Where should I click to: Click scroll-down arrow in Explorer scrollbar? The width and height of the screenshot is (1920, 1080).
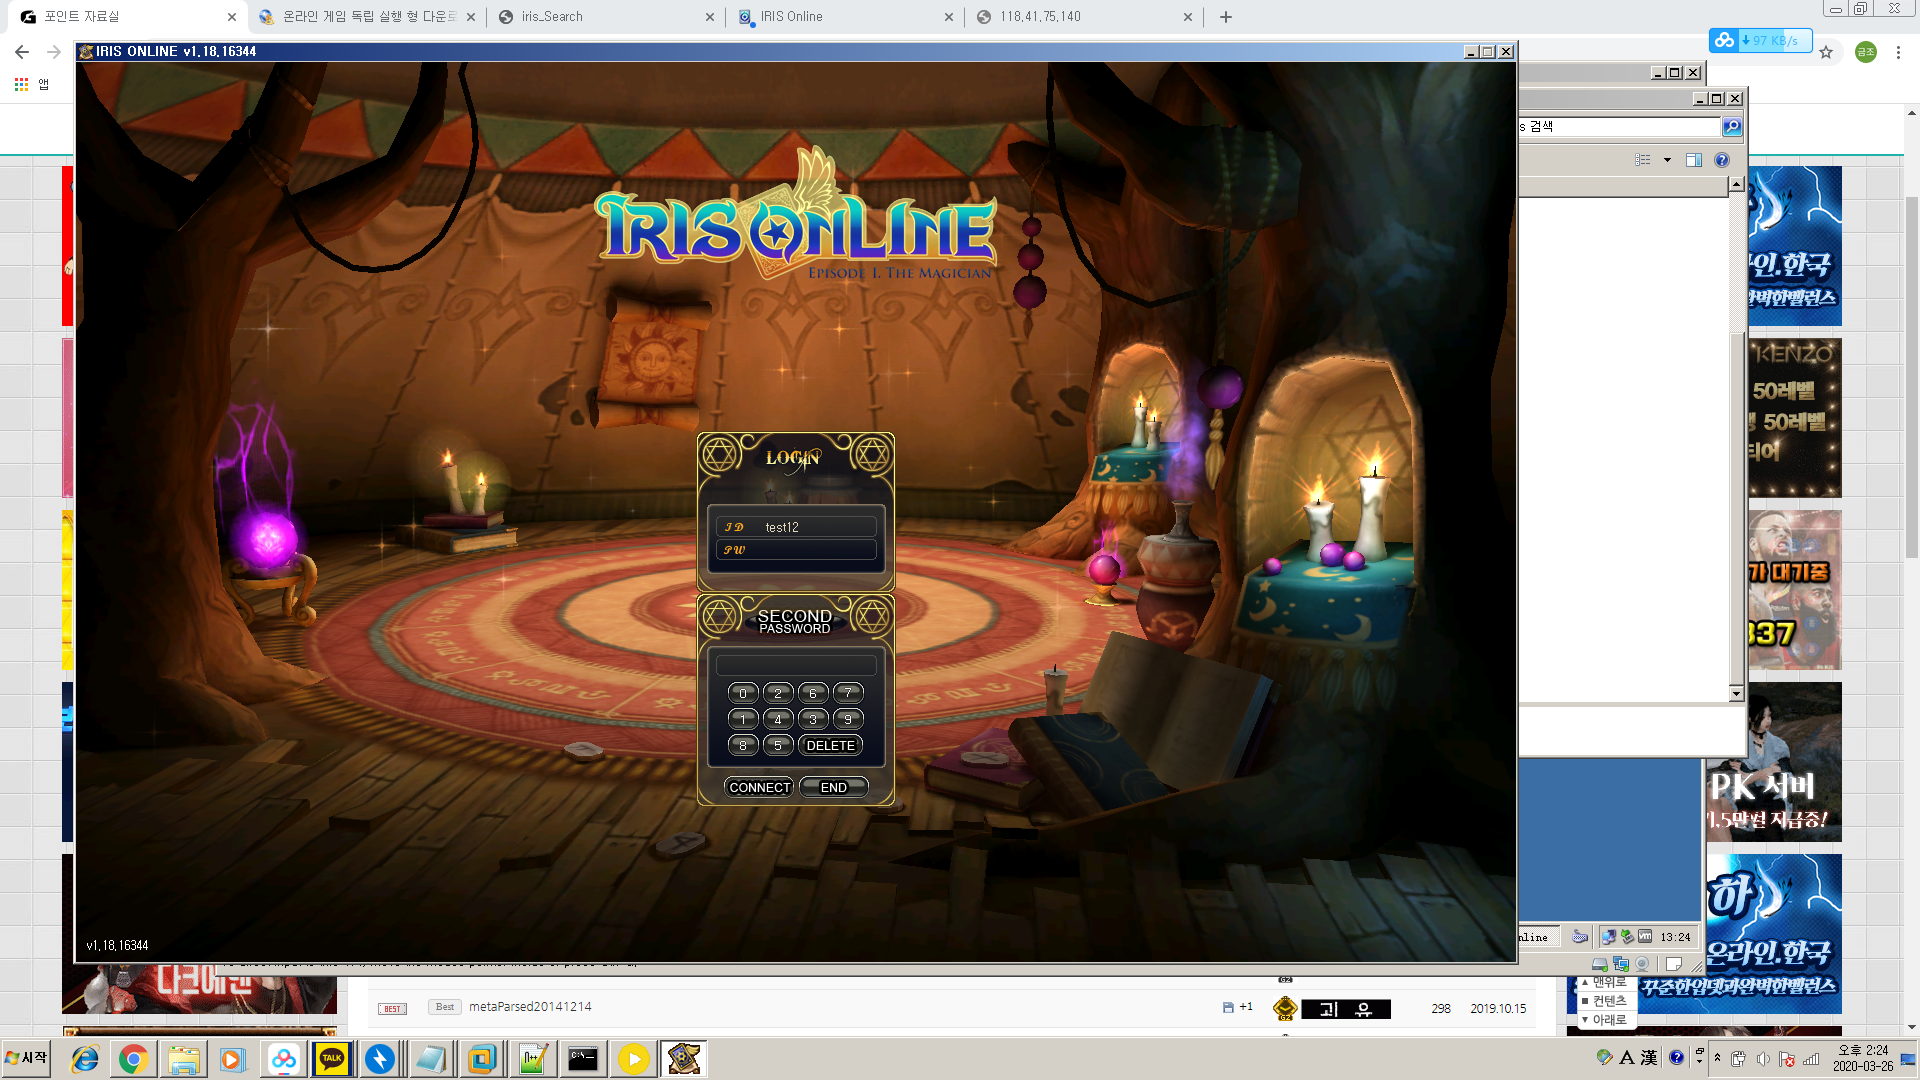click(1736, 693)
